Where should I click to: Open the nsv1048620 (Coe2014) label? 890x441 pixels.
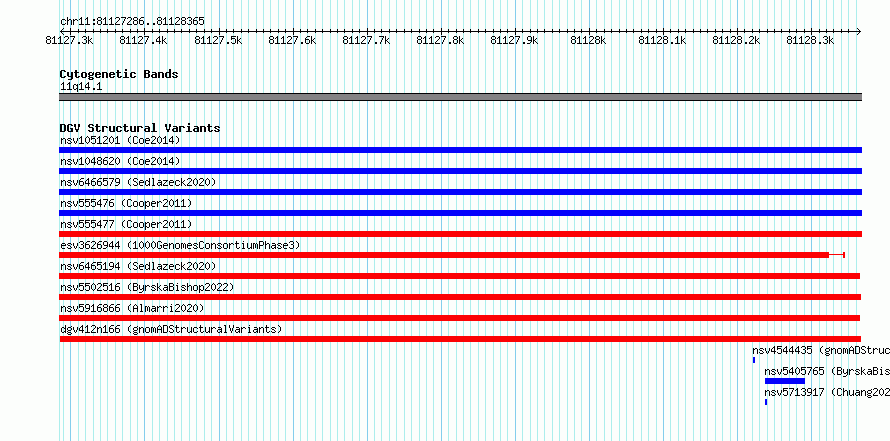120,161
